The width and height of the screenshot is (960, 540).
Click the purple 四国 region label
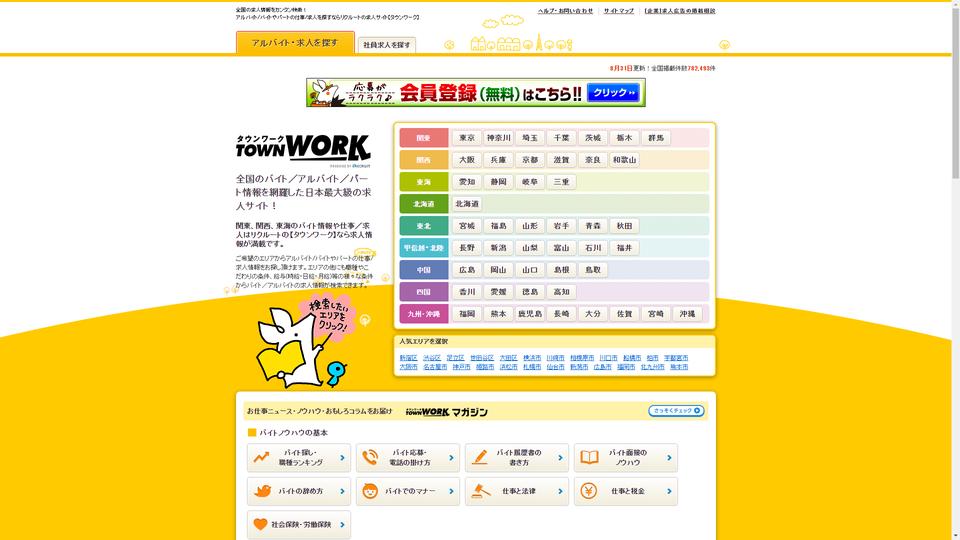click(x=424, y=292)
